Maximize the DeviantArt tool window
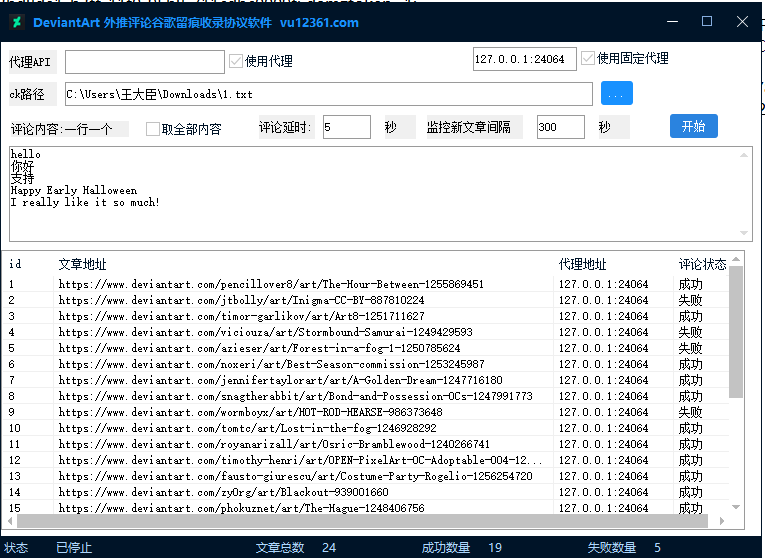765x558 pixels. (707, 21)
